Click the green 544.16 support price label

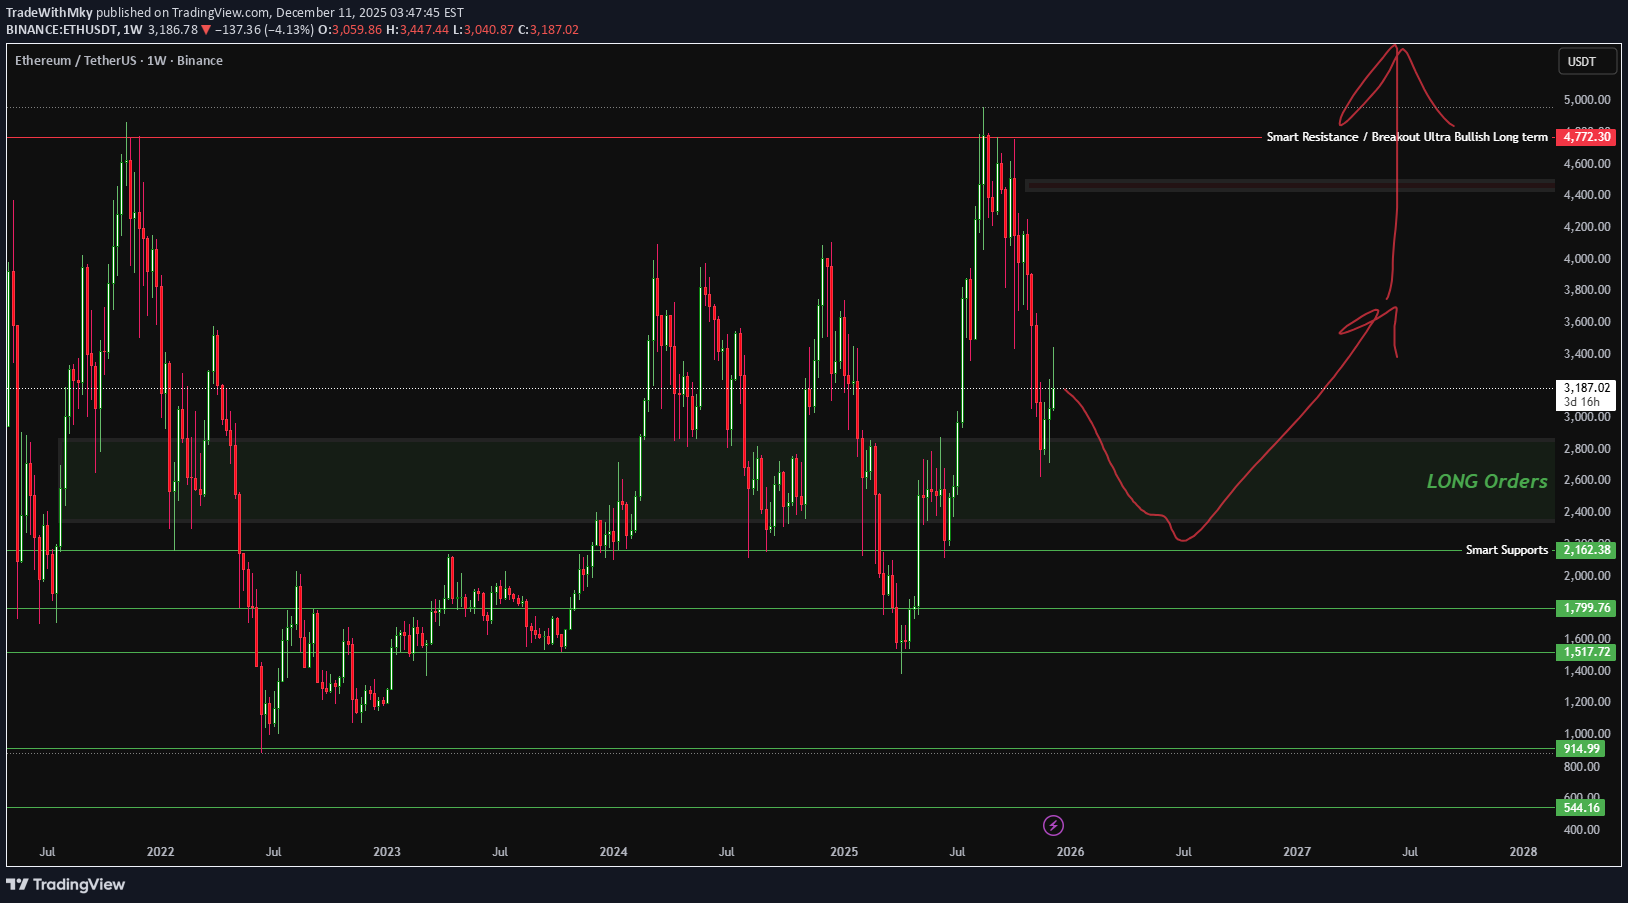[1584, 807]
